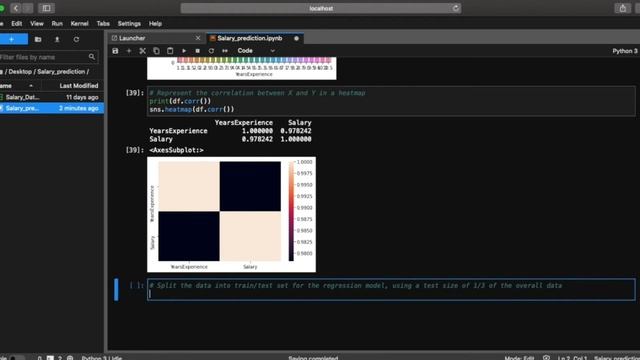The image size is (640, 360).
Task: Upload files using the upload arrow icon
Action: [x=57, y=40]
